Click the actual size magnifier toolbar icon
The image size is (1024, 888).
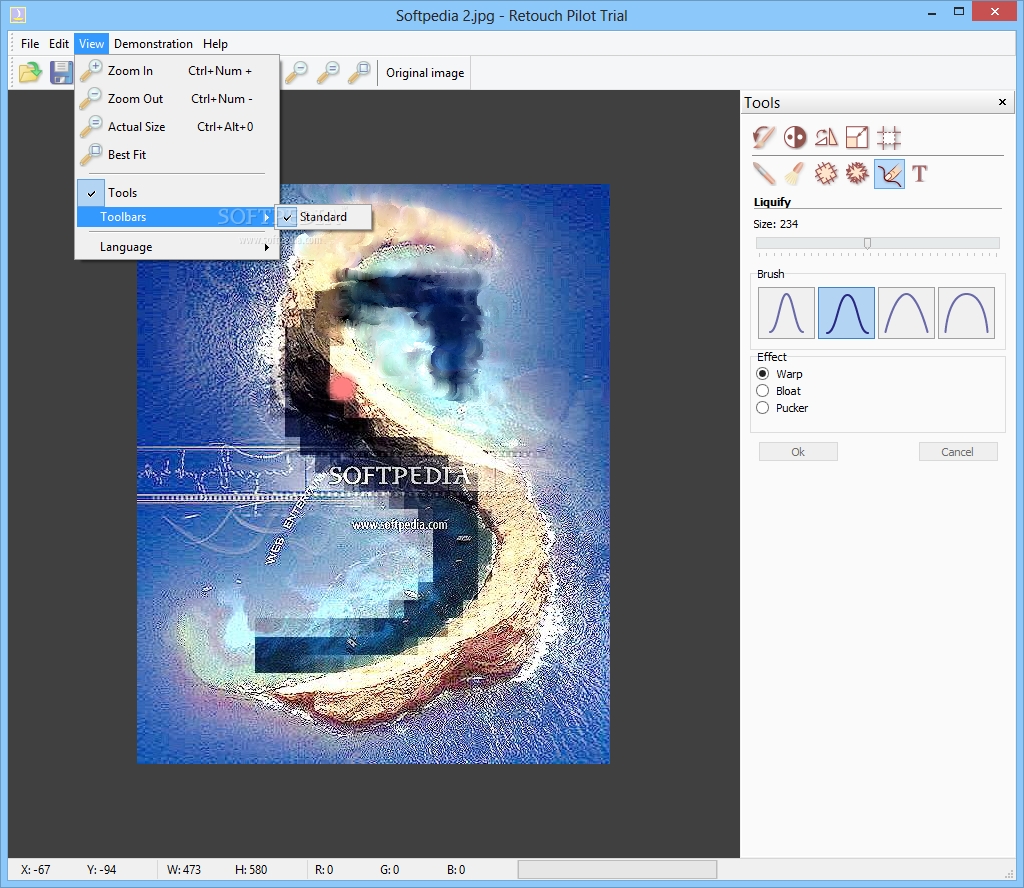click(x=328, y=72)
